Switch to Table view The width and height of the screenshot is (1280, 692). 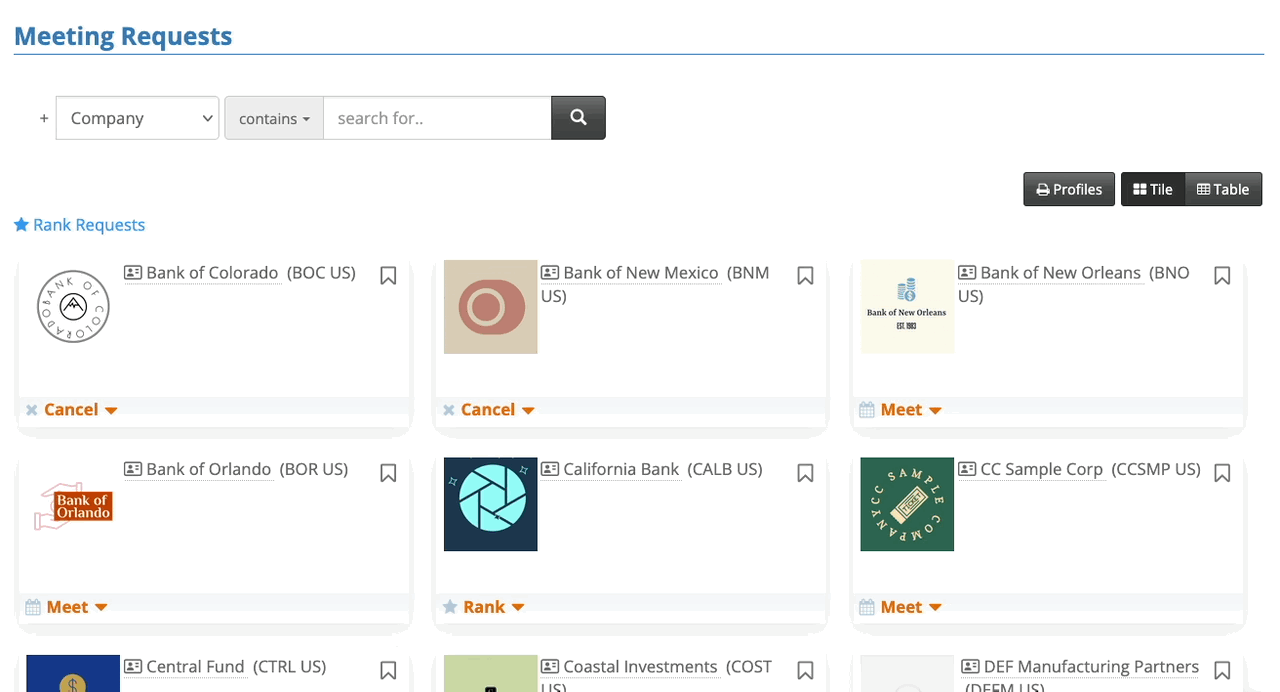tap(1223, 189)
